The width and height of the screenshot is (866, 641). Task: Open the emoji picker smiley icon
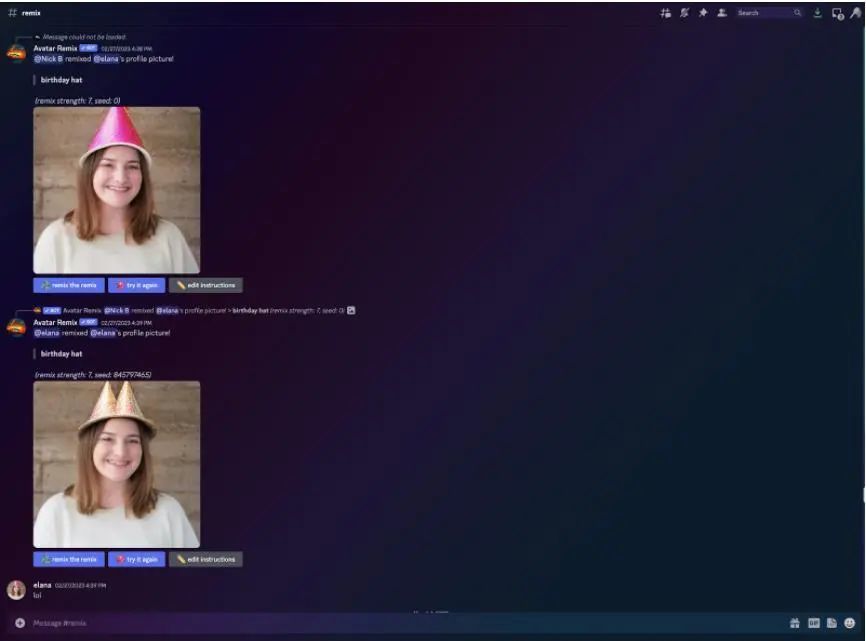[x=849, y=623]
